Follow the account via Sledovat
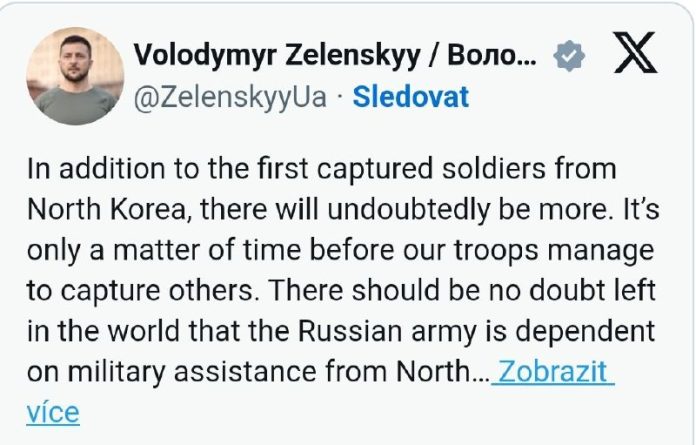Viewport: 696px width, 445px height. click(411, 97)
